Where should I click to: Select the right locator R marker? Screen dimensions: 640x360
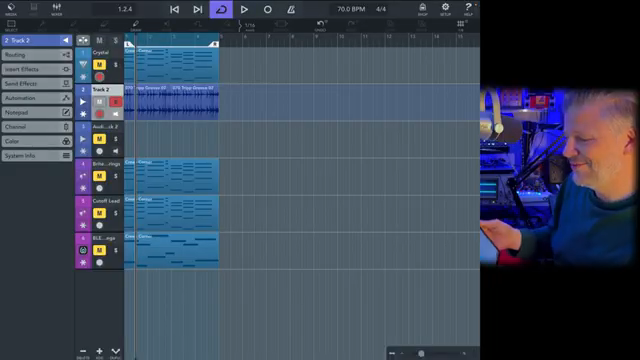point(214,44)
